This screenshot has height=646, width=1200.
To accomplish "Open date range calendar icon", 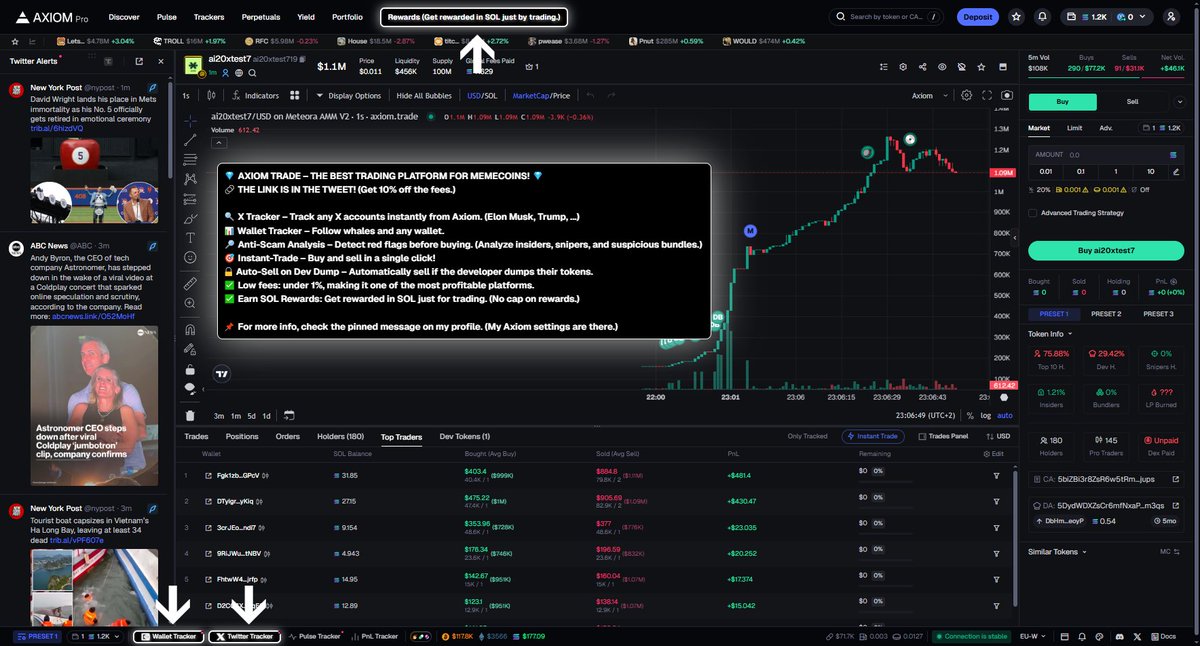I will tap(289, 415).
